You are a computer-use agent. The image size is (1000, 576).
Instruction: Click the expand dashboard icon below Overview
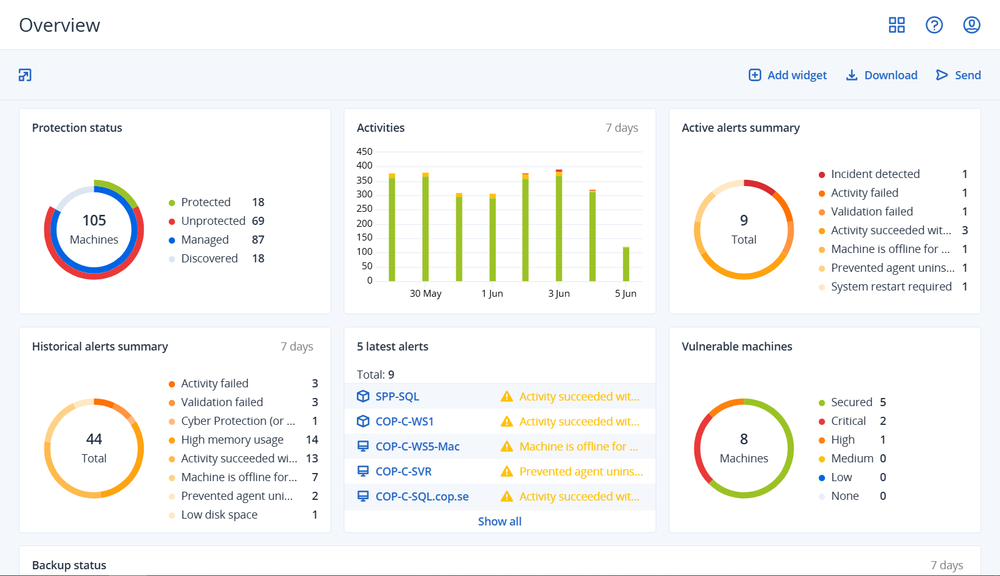[25, 75]
